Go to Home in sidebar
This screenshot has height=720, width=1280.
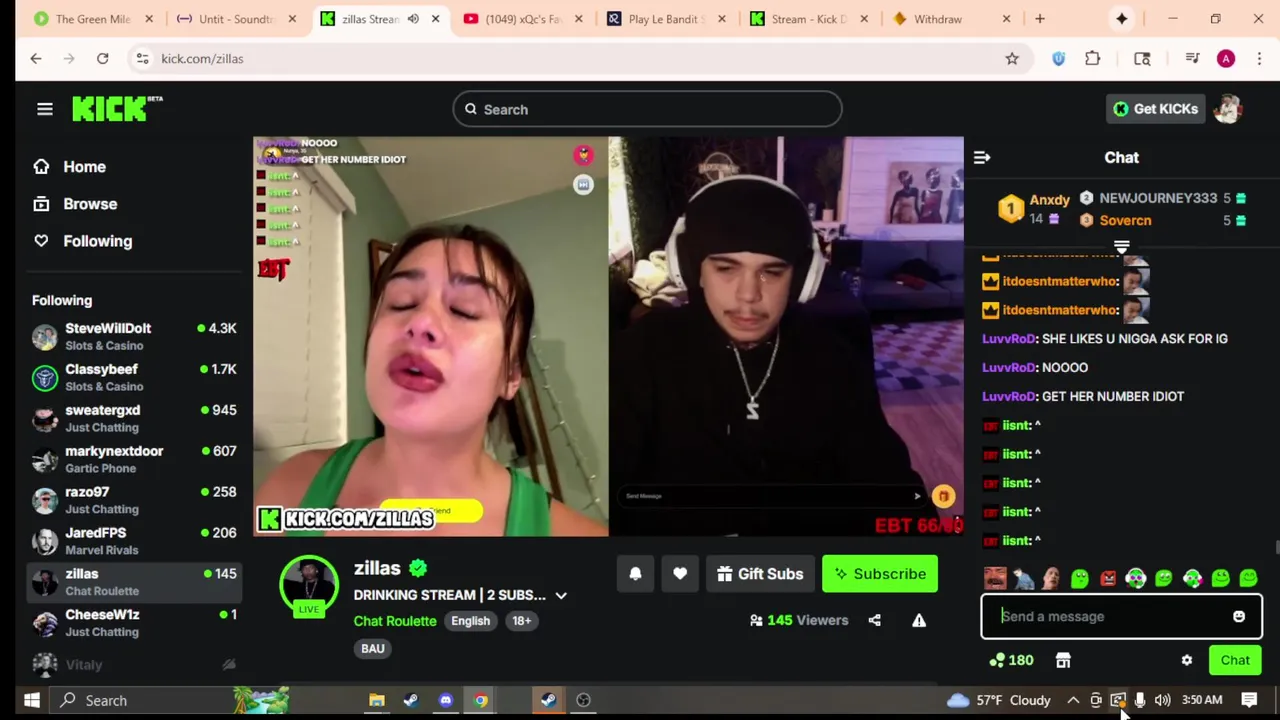[70, 167]
